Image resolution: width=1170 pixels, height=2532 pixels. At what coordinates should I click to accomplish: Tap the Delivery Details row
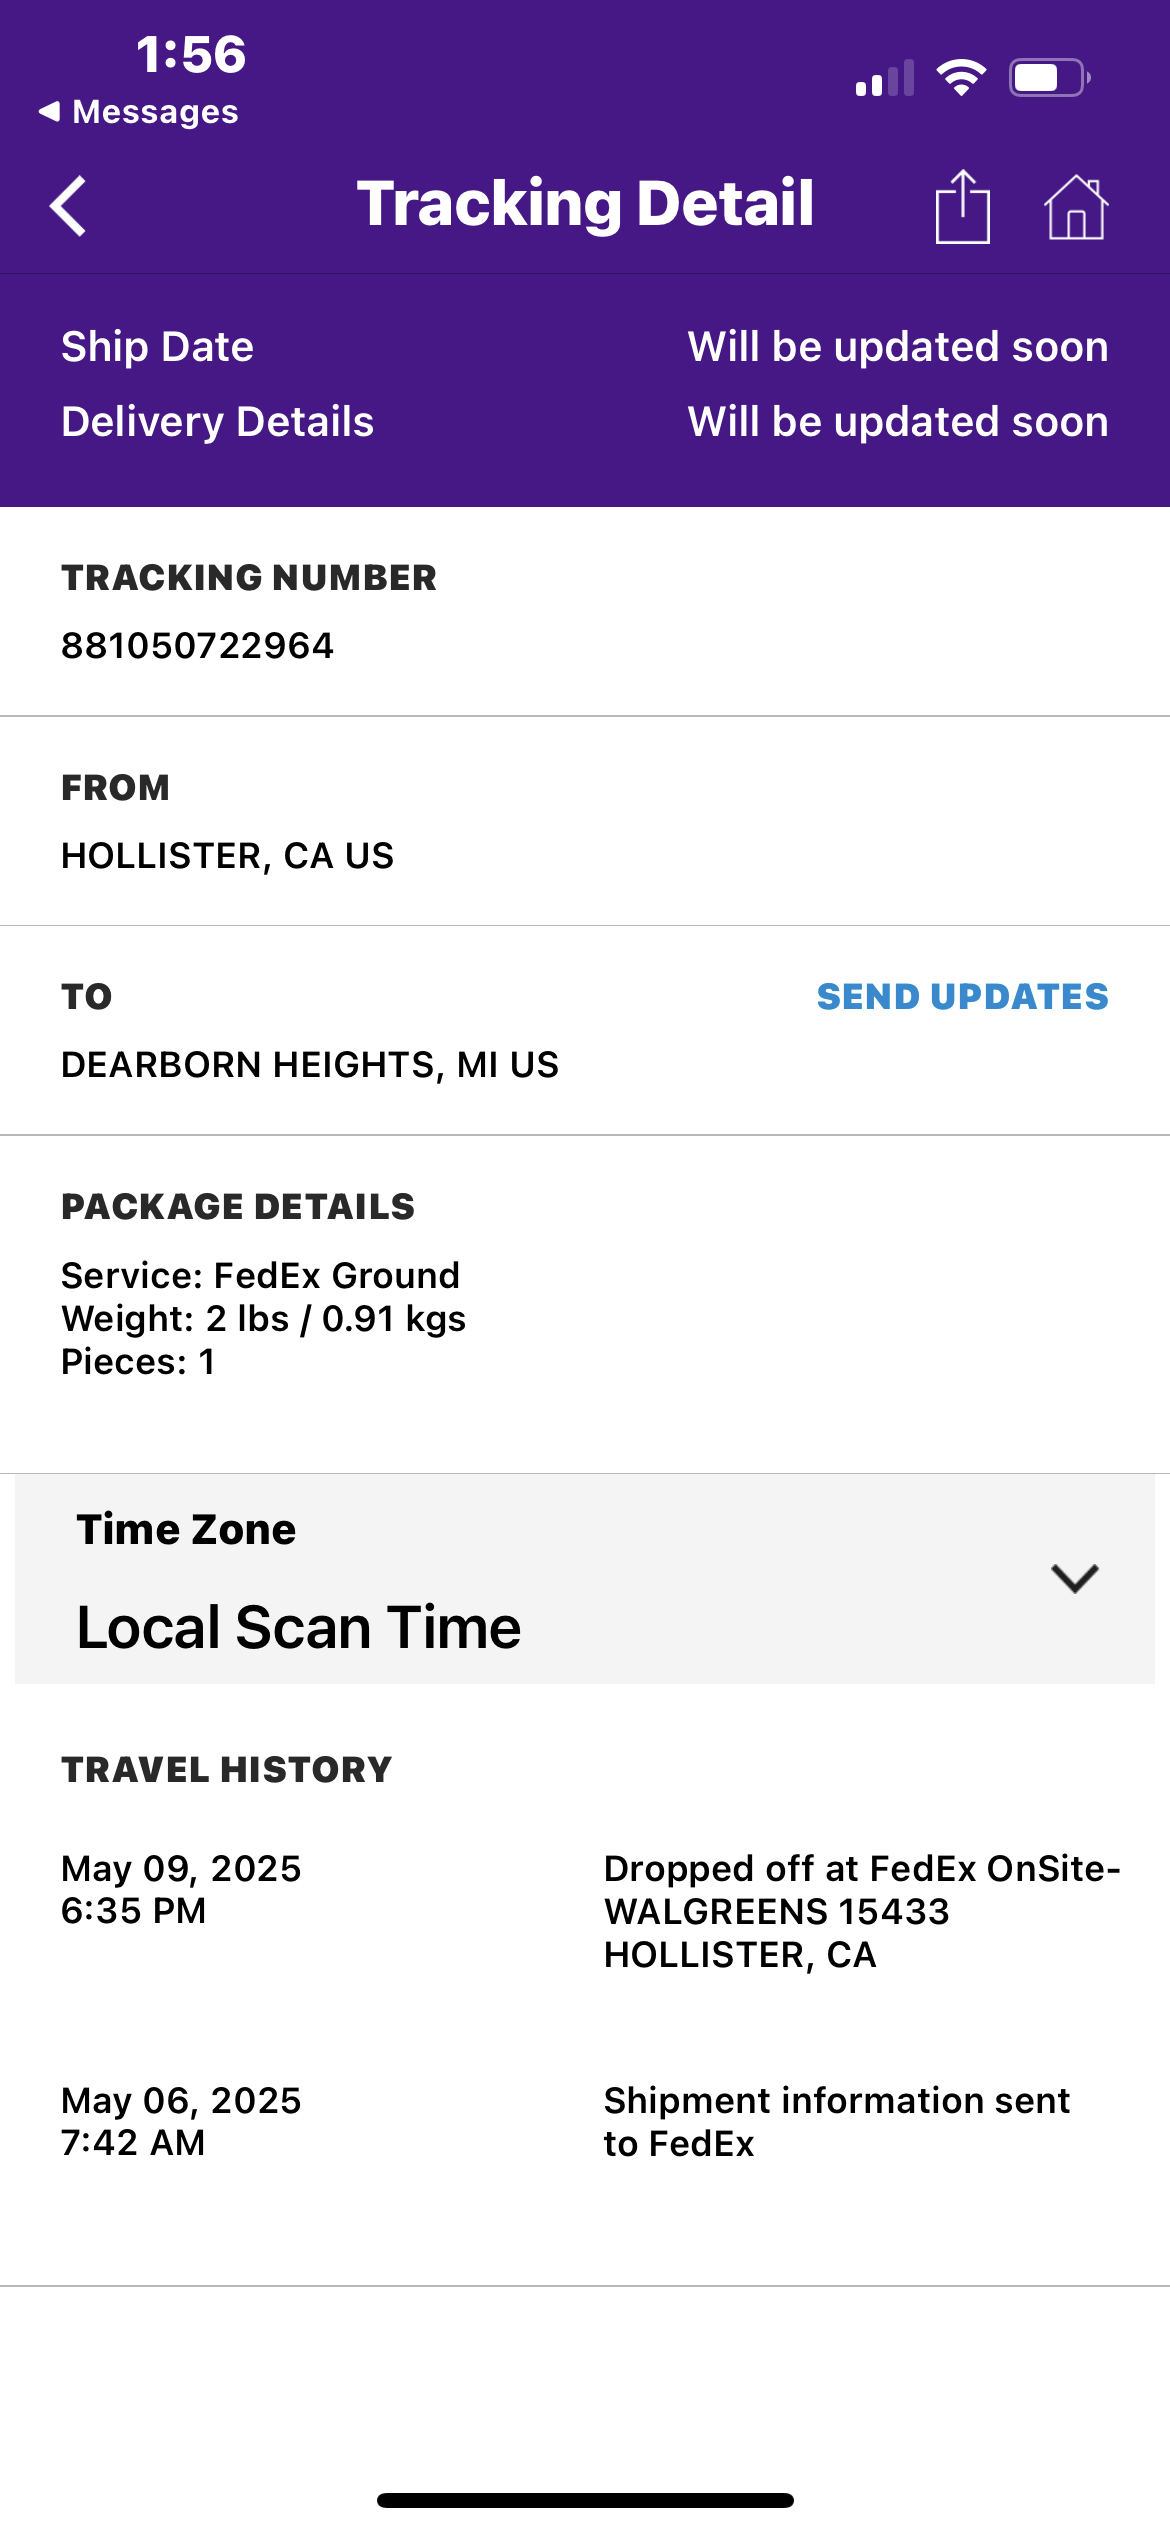tap(584, 422)
